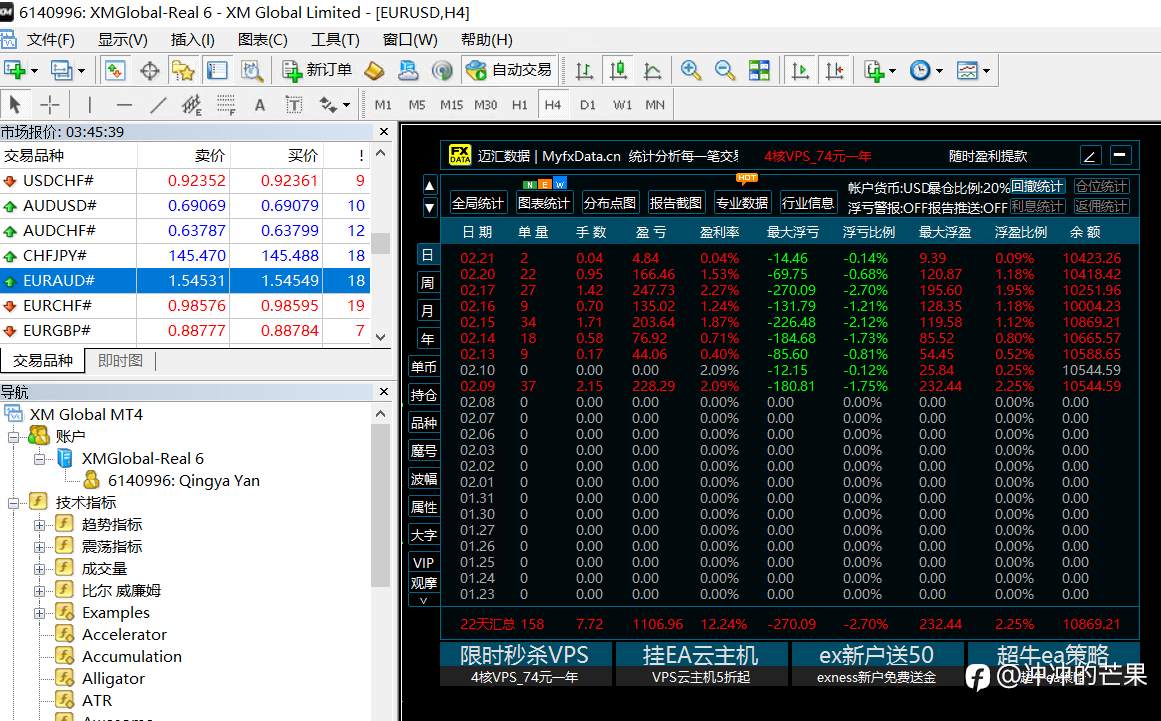Toggle the Data Window crosshair-circle icon
1161x721 pixels.
point(150,70)
